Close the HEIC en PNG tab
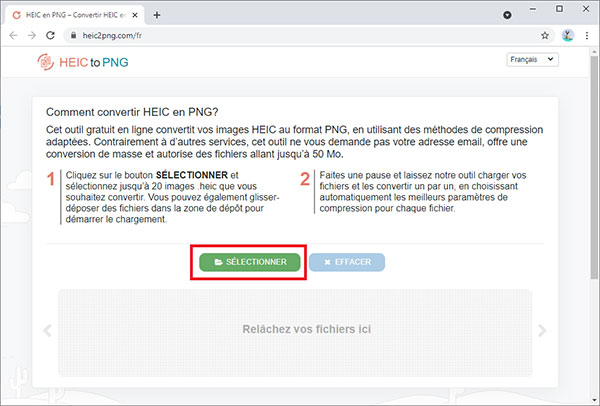Viewport: 600px width, 406px height. click(135, 15)
